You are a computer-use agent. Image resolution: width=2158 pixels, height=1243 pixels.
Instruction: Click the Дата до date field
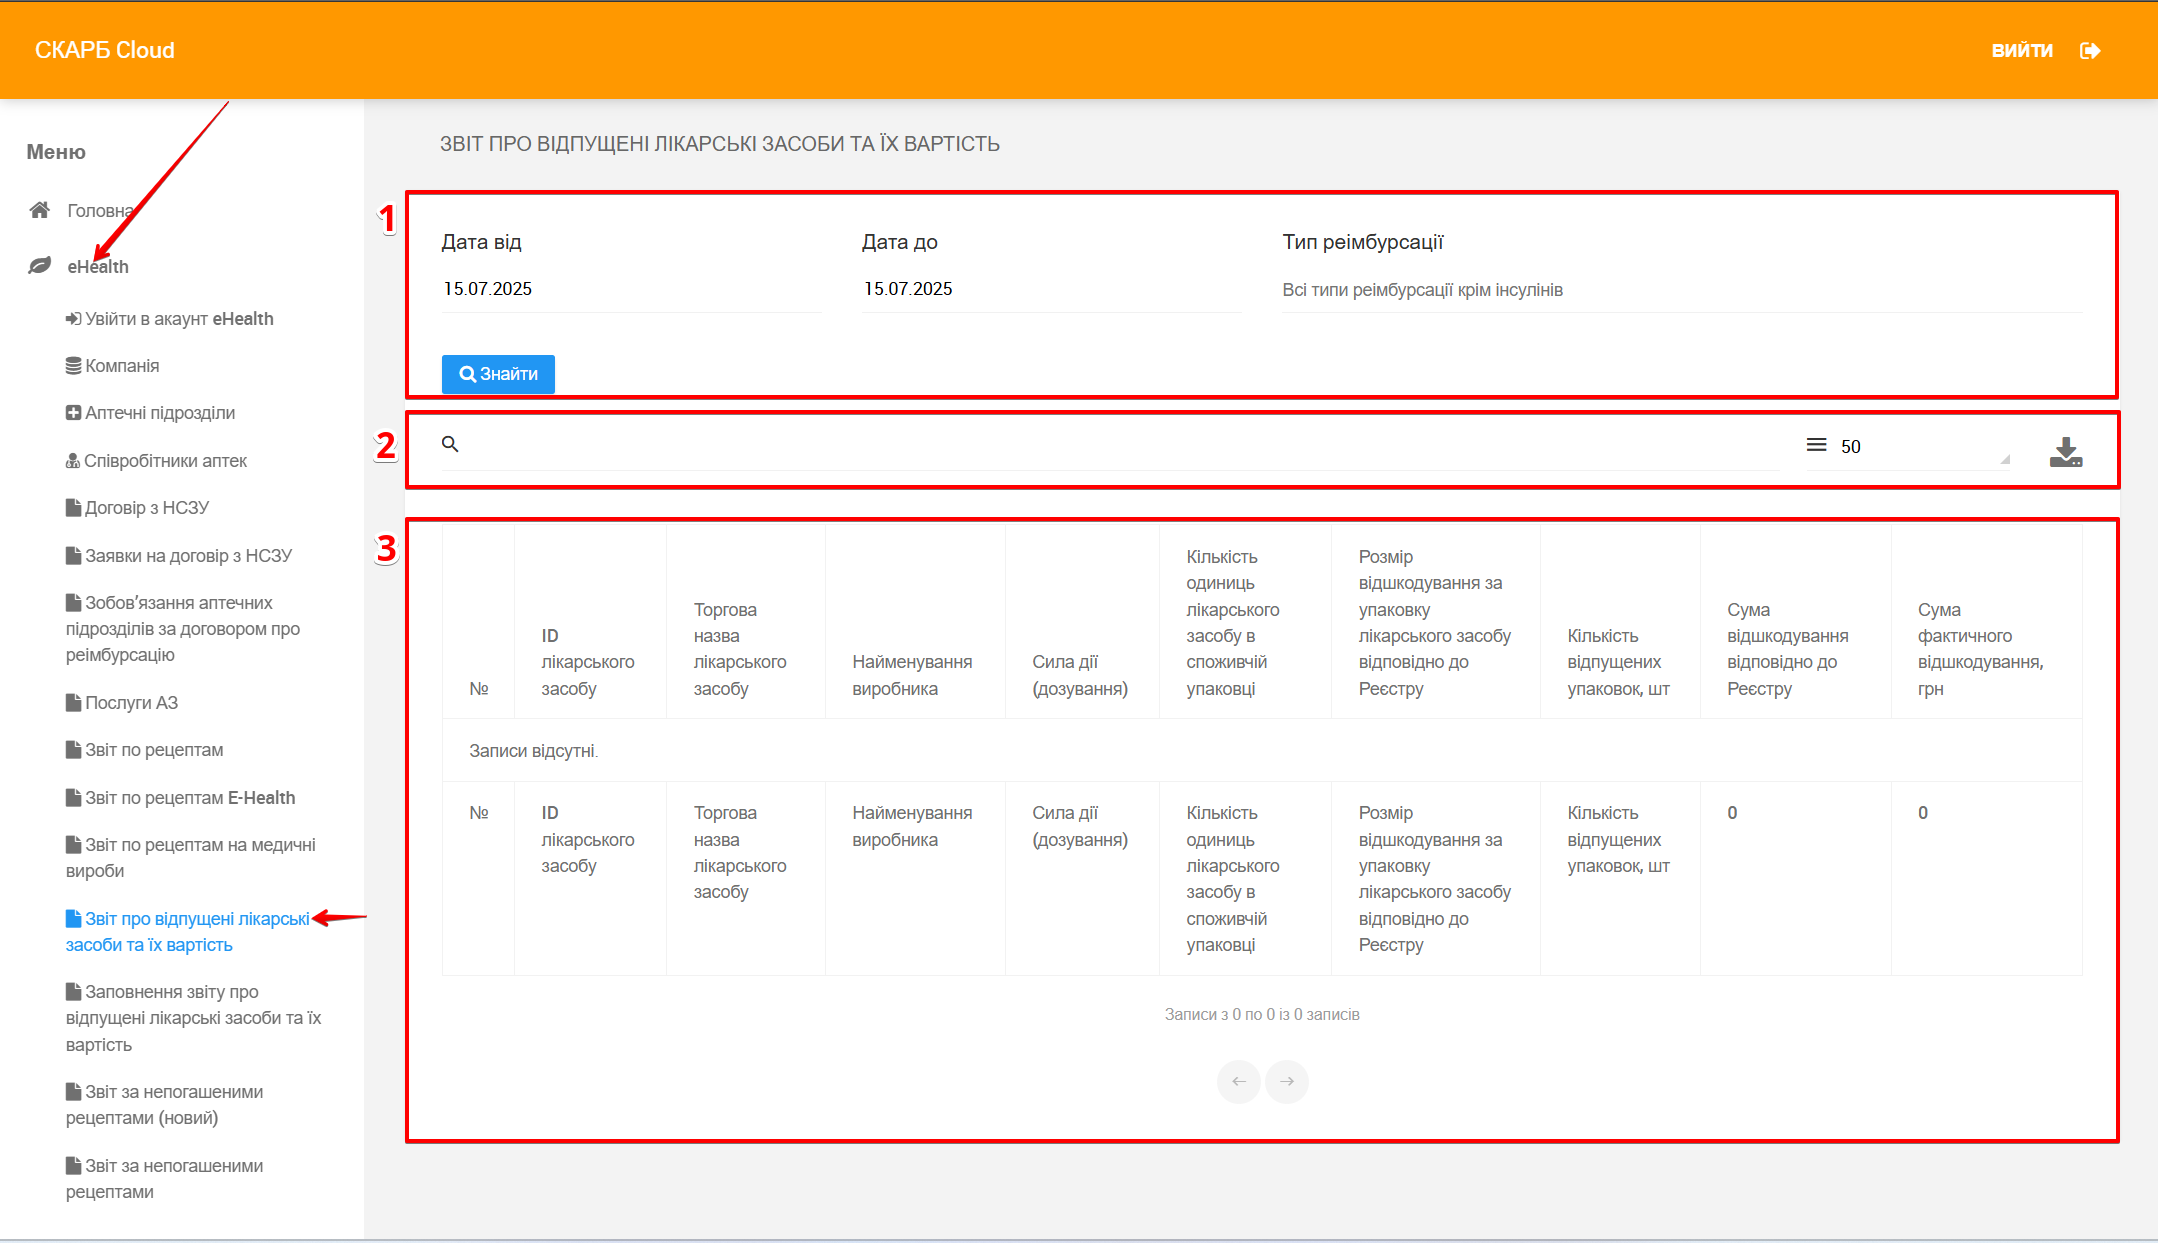click(x=1050, y=289)
